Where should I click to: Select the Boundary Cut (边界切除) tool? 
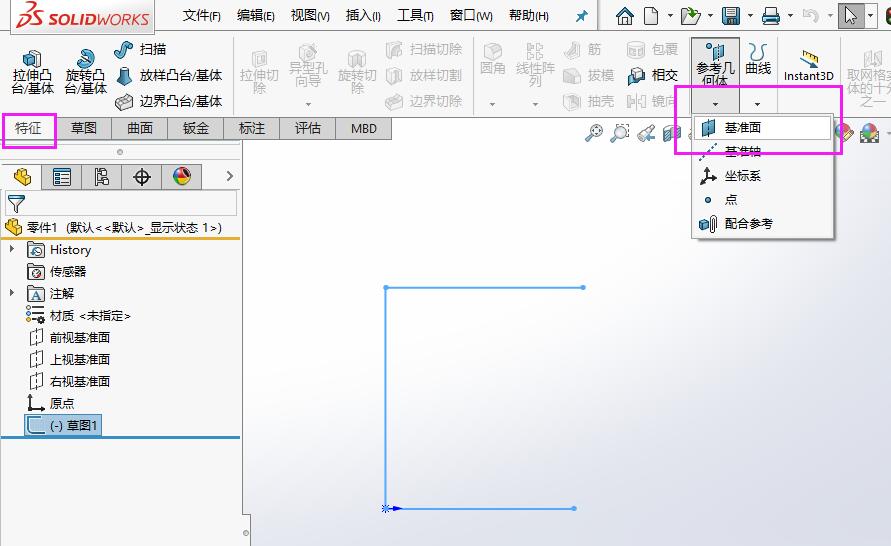point(424,101)
